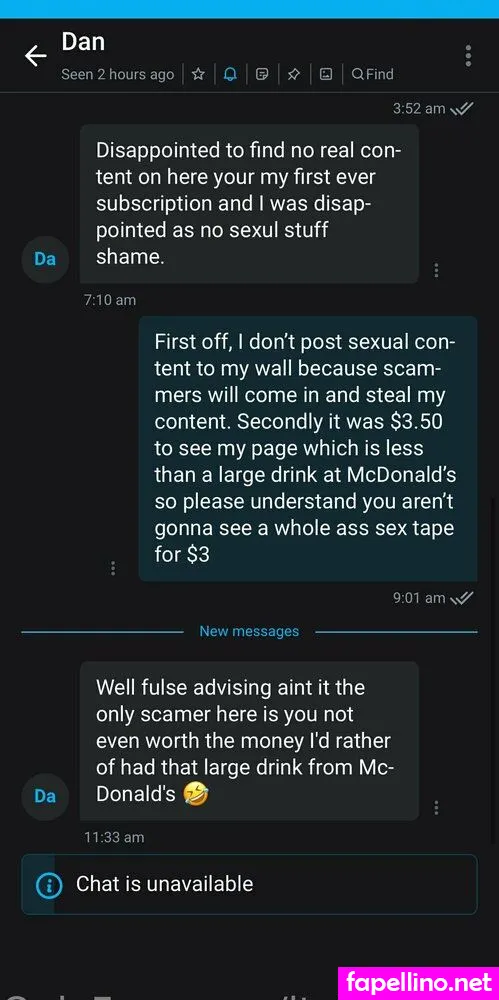Pin this conversation with pin icon
The height and width of the screenshot is (1000, 499).
click(x=294, y=75)
